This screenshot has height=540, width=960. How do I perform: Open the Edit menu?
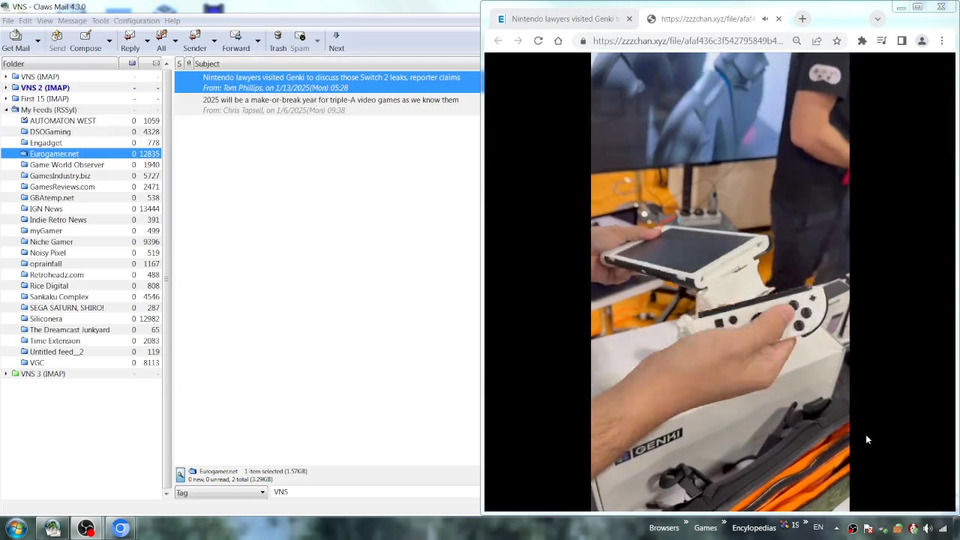point(25,21)
